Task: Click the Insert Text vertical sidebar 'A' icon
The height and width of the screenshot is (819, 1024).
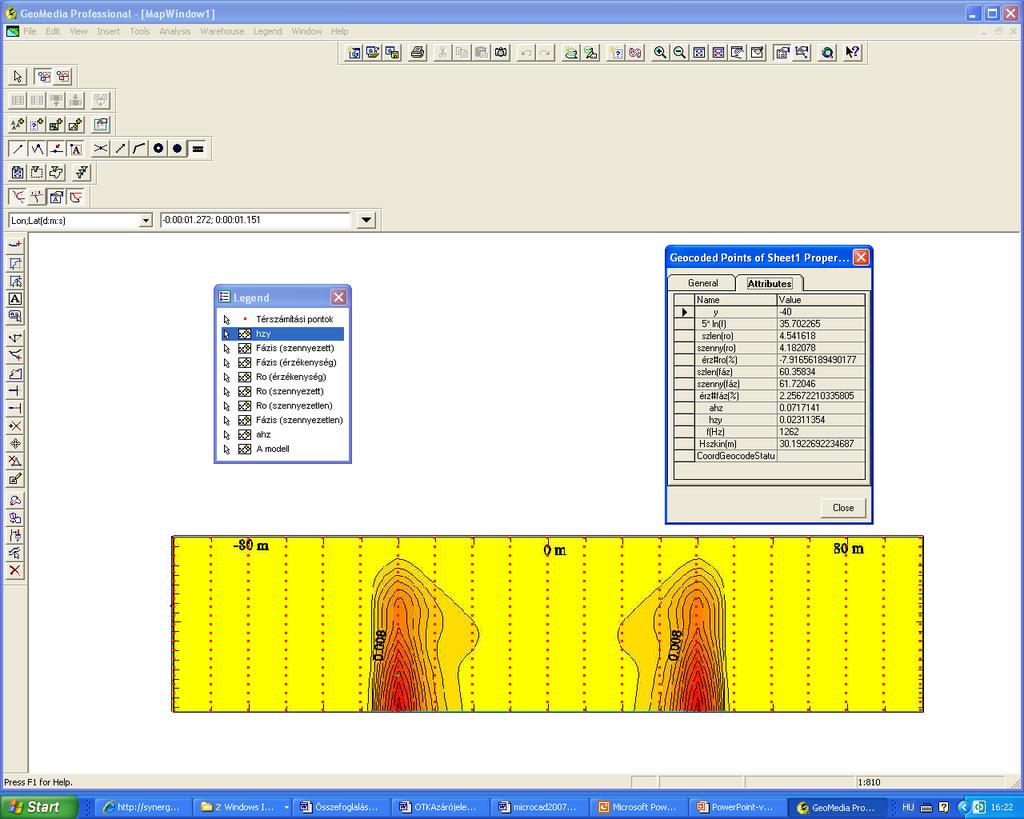Action: (15, 299)
